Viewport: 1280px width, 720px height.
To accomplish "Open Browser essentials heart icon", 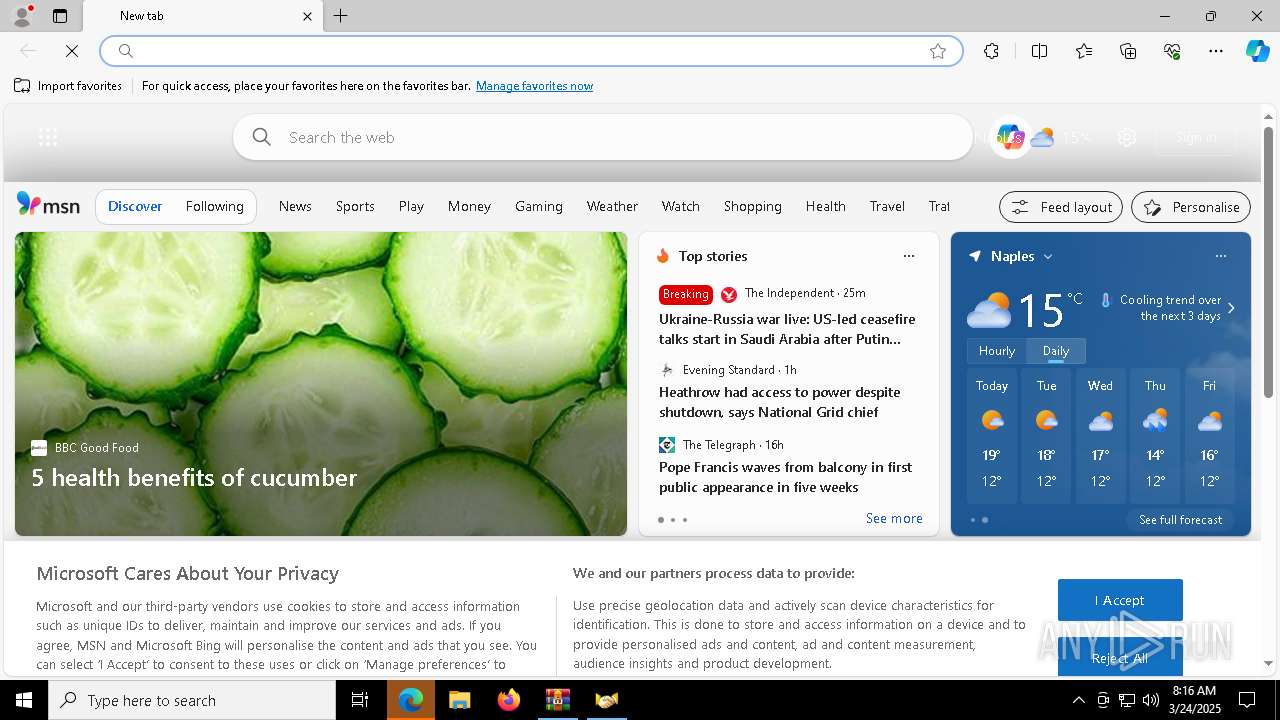I will [x=1172, y=51].
